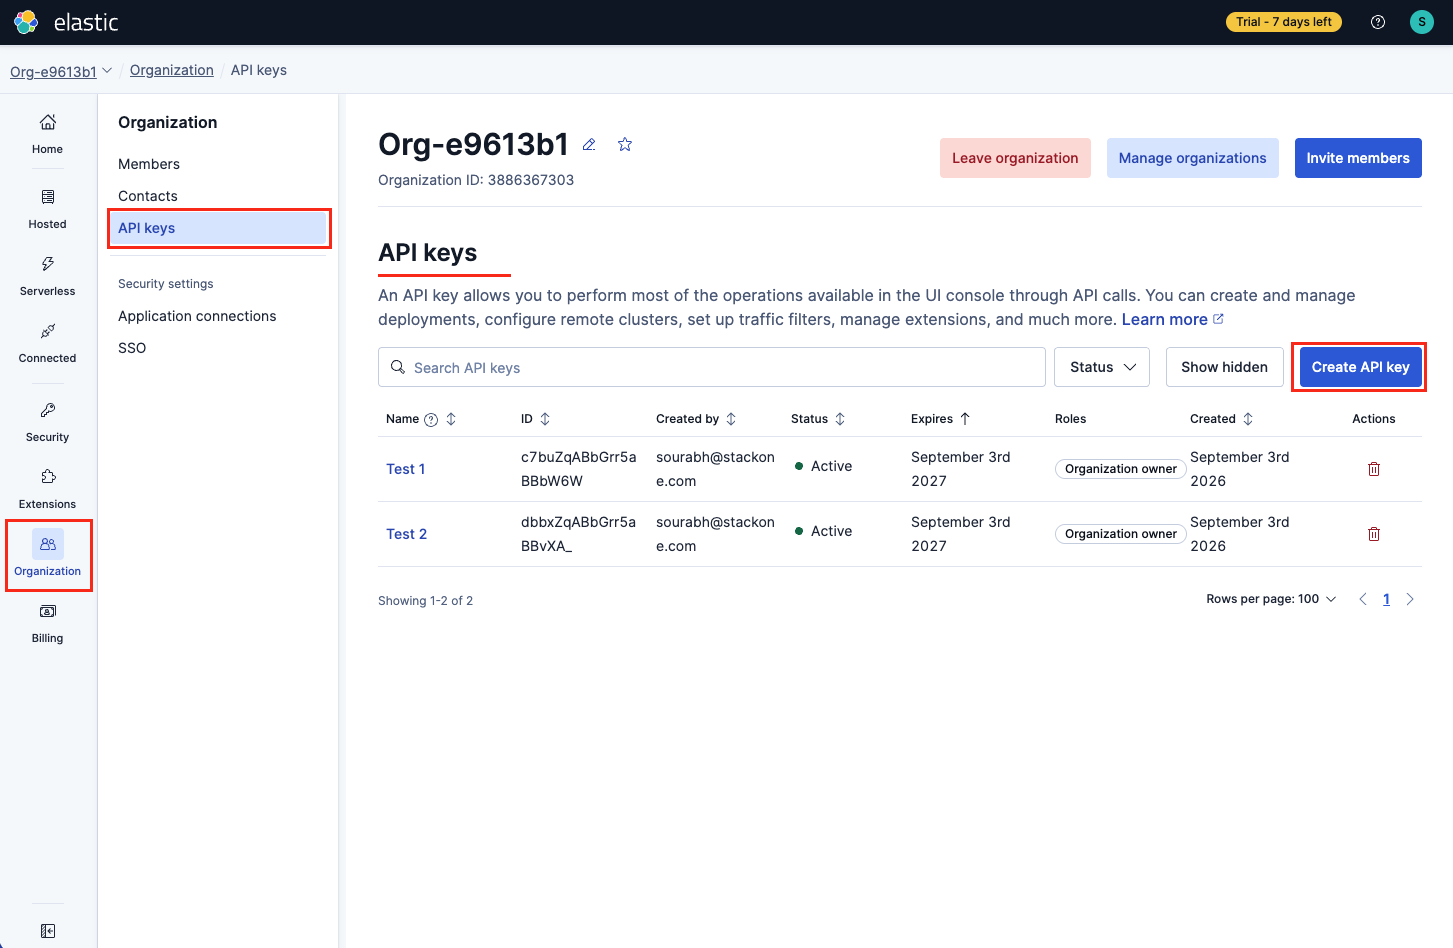Click the Roles column header
1453x948 pixels.
coord(1070,419)
